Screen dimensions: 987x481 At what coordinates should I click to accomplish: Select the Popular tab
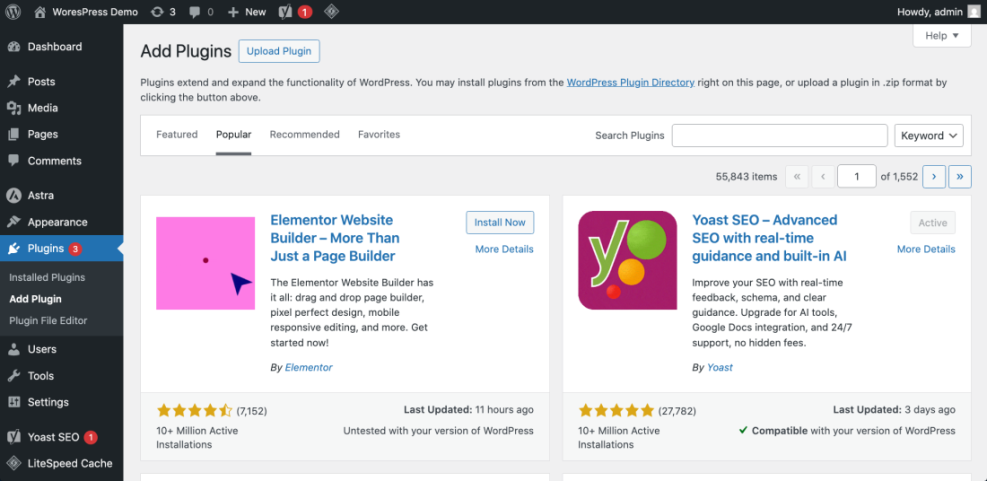(x=234, y=135)
